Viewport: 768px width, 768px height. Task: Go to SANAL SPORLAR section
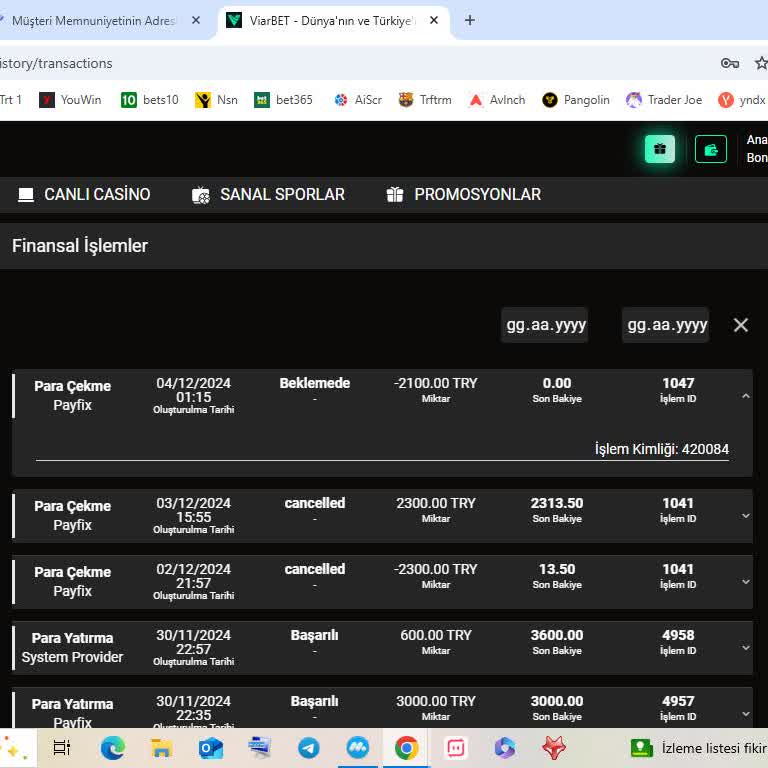[268, 195]
